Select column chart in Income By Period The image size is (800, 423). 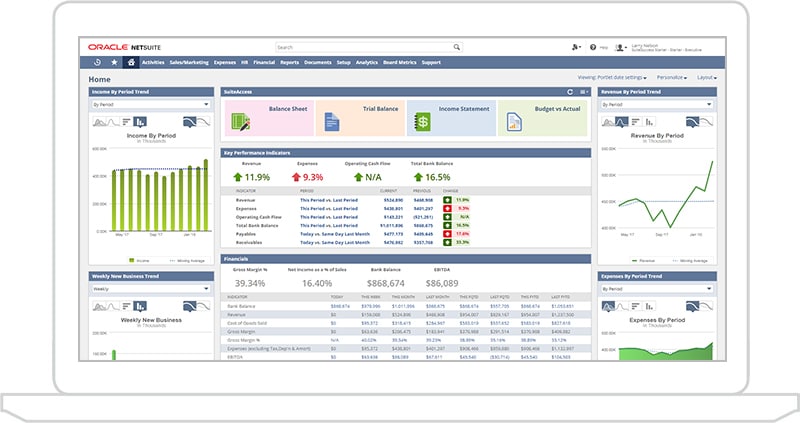(x=140, y=121)
